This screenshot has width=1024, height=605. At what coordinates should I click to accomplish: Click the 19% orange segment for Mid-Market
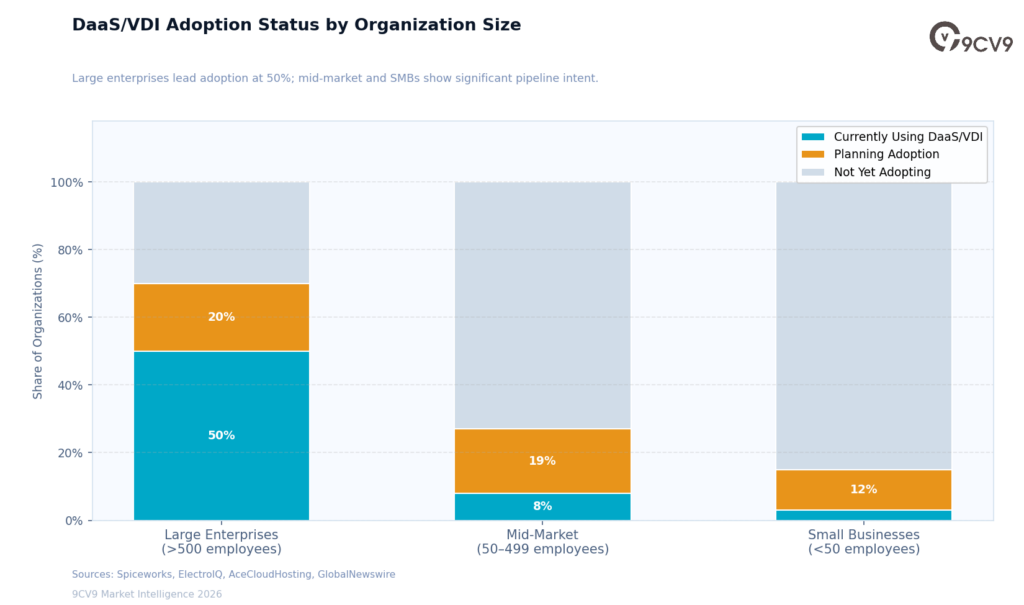coord(543,461)
